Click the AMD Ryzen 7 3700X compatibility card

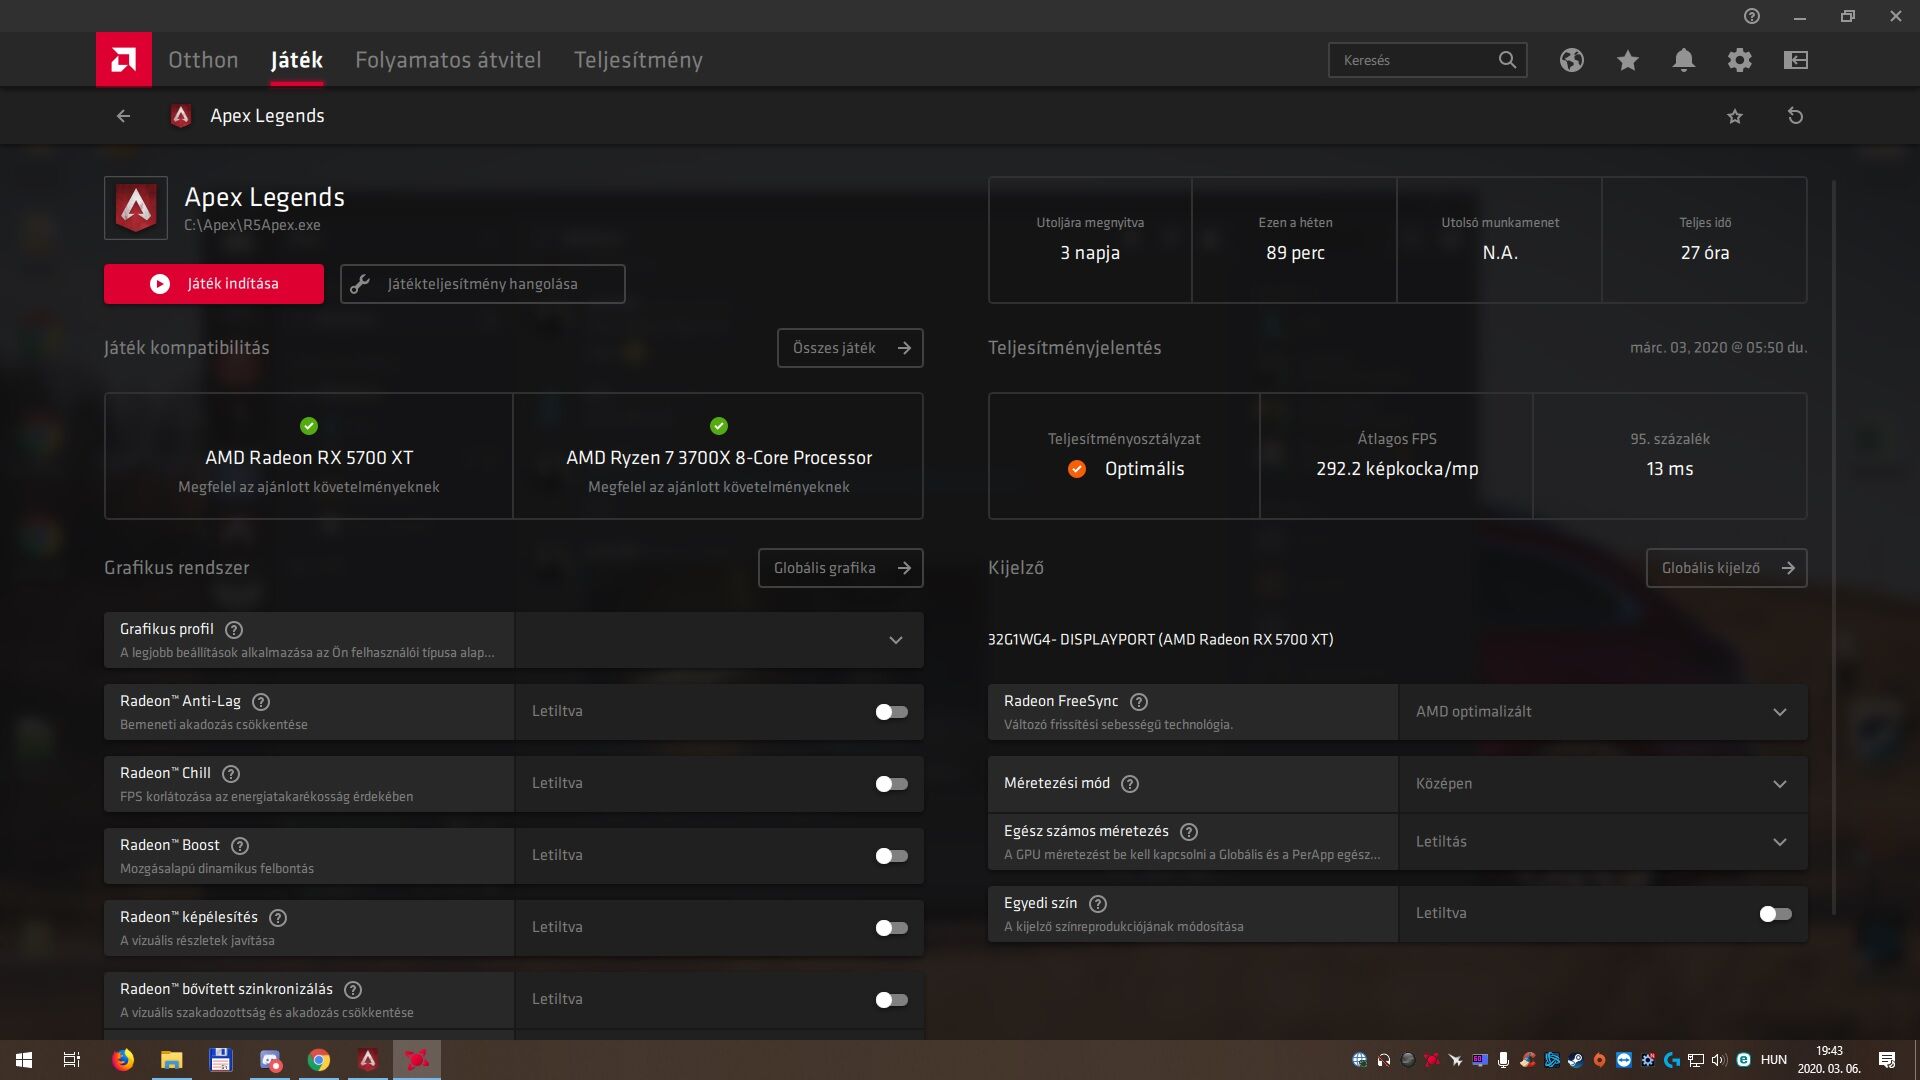[718, 456]
